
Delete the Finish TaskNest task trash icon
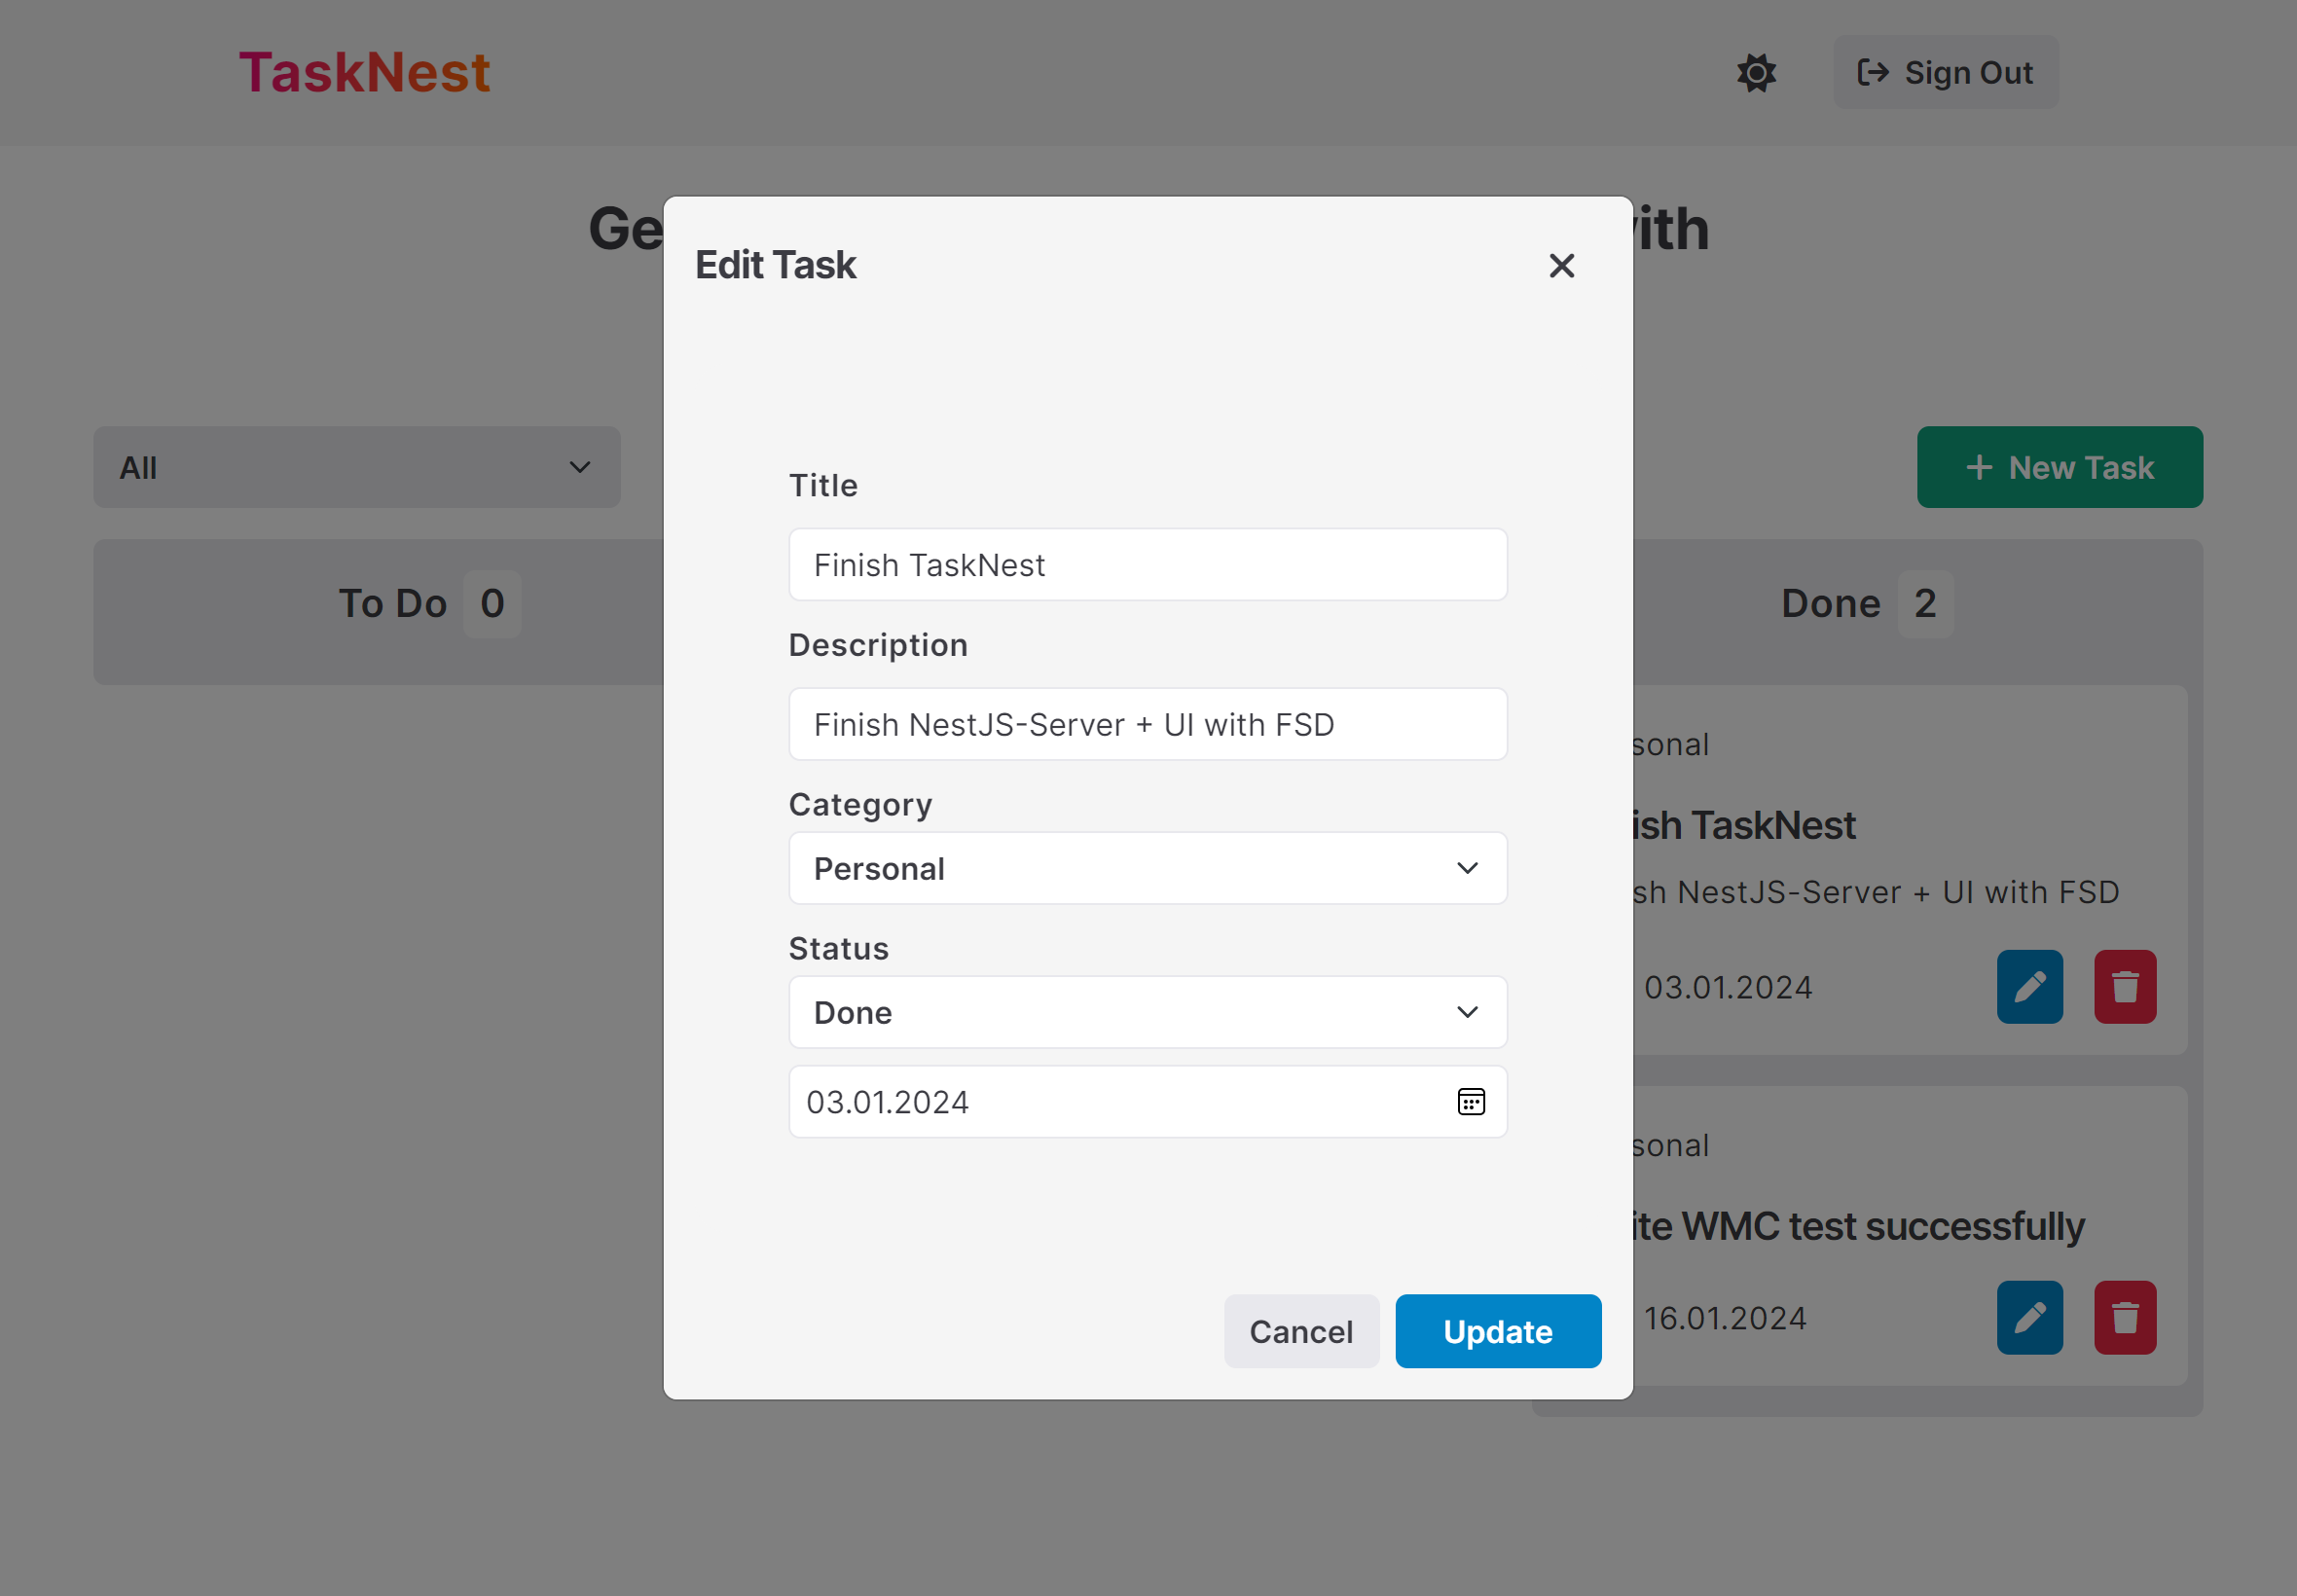(x=2125, y=987)
